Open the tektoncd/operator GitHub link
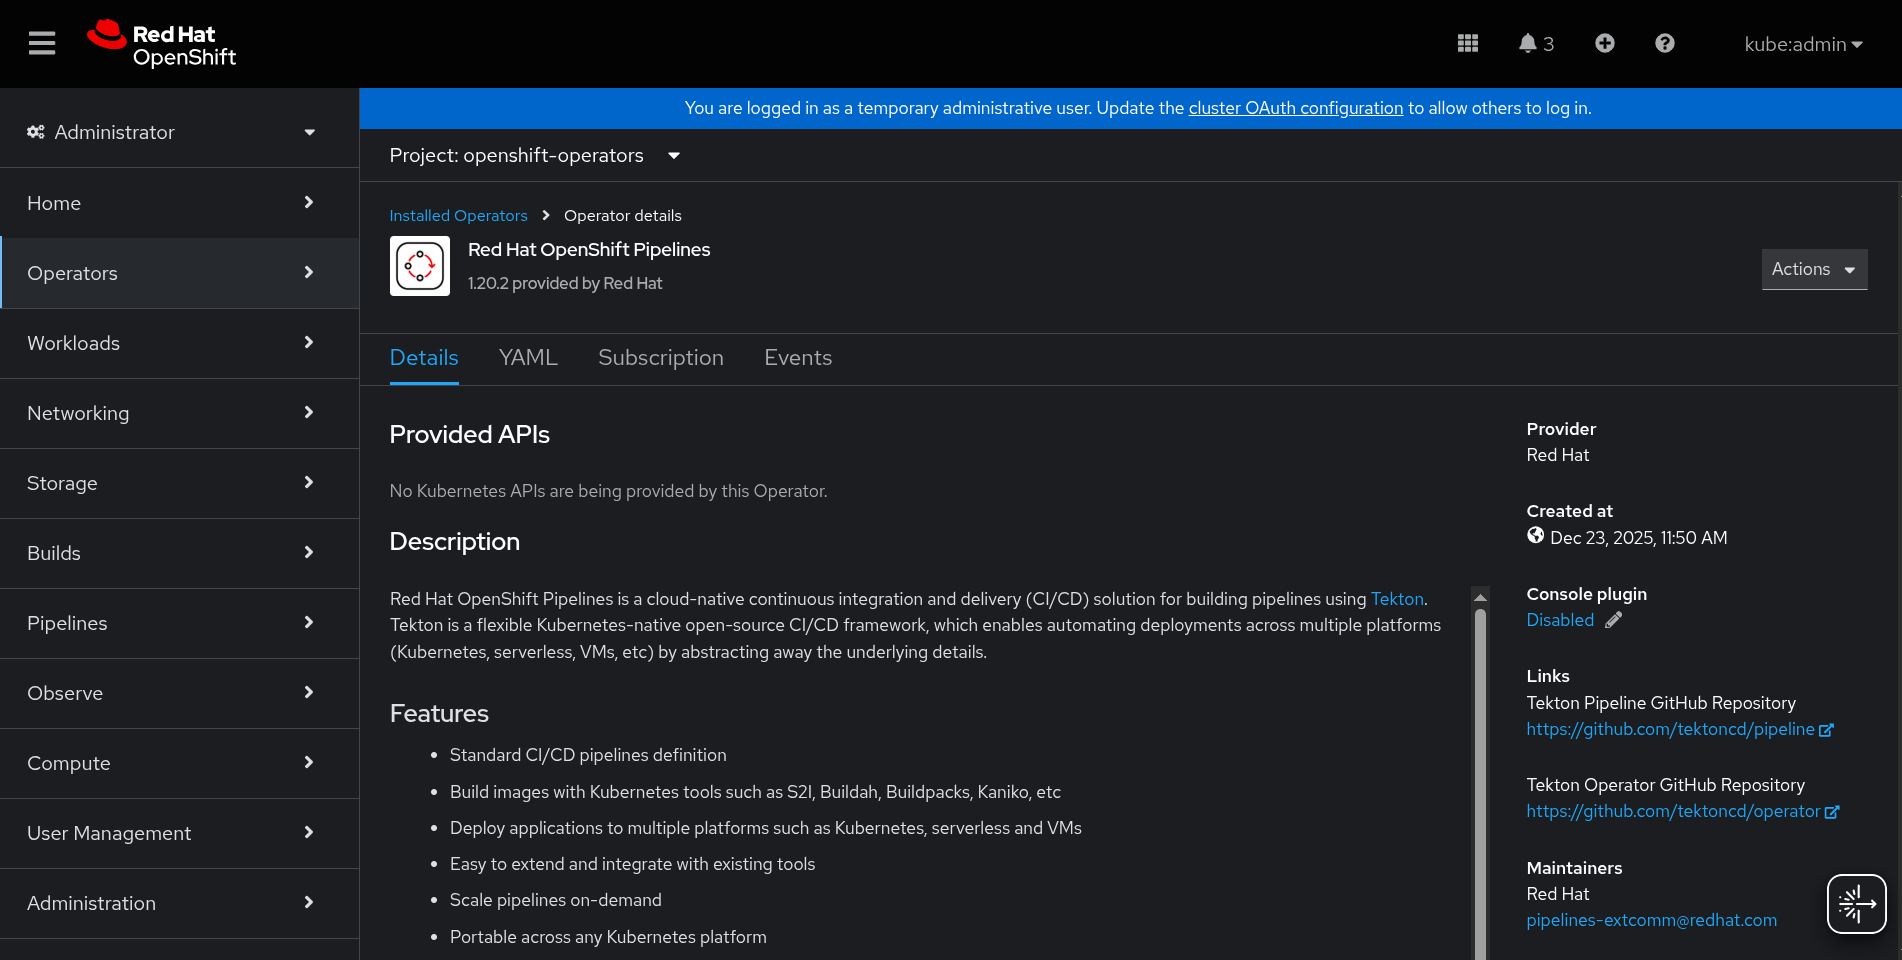Image resolution: width=1902 pixels, height=960 pixels. [1683, 812]
